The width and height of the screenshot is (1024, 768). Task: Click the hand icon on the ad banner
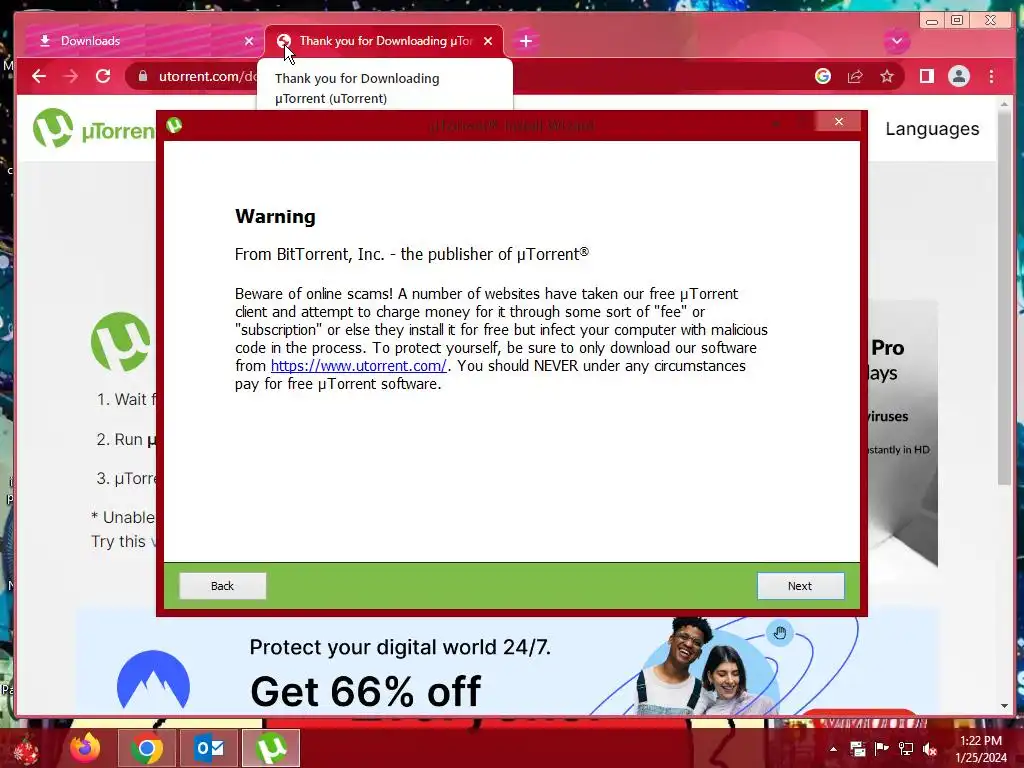[780, 633]
